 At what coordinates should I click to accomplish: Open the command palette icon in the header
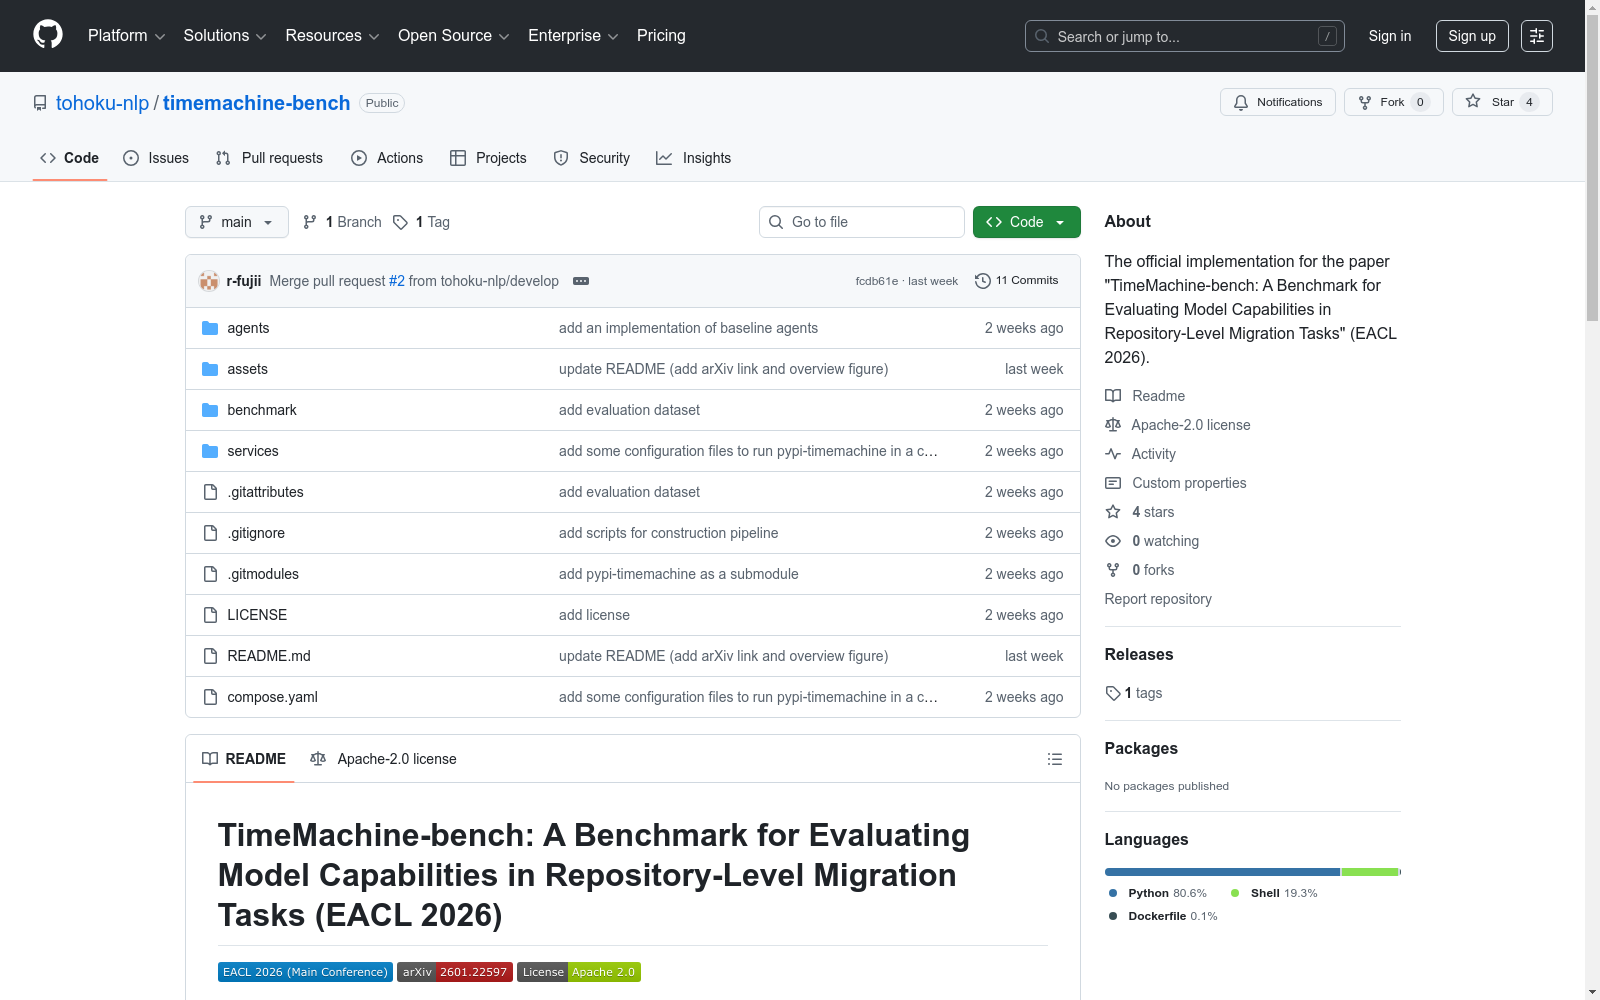pyautogui.click(x=1537, y=36)
